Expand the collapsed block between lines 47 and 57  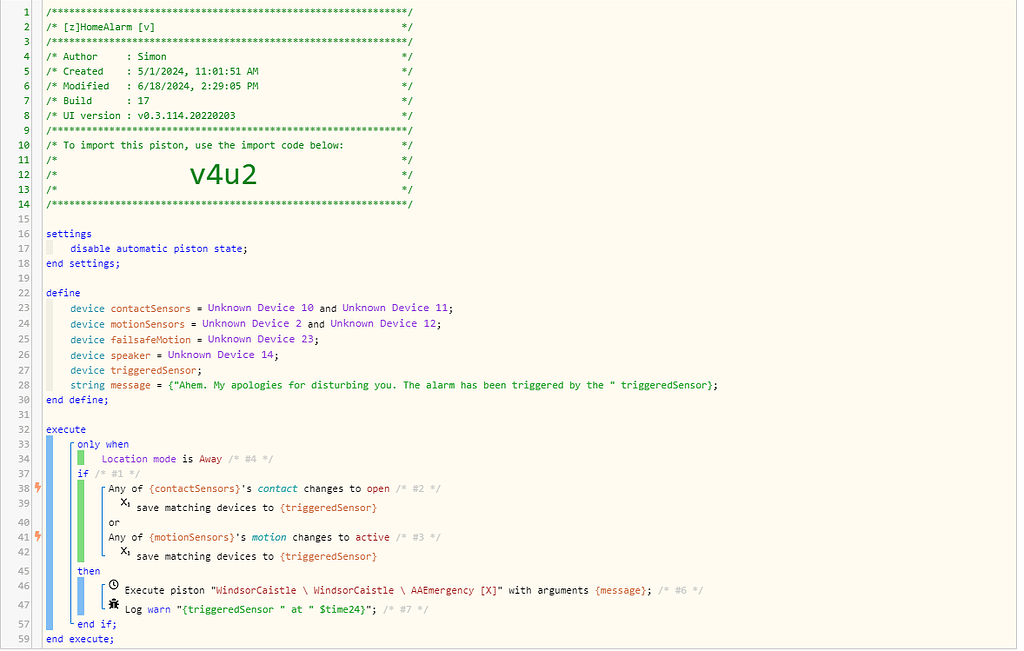pos(24,614)
